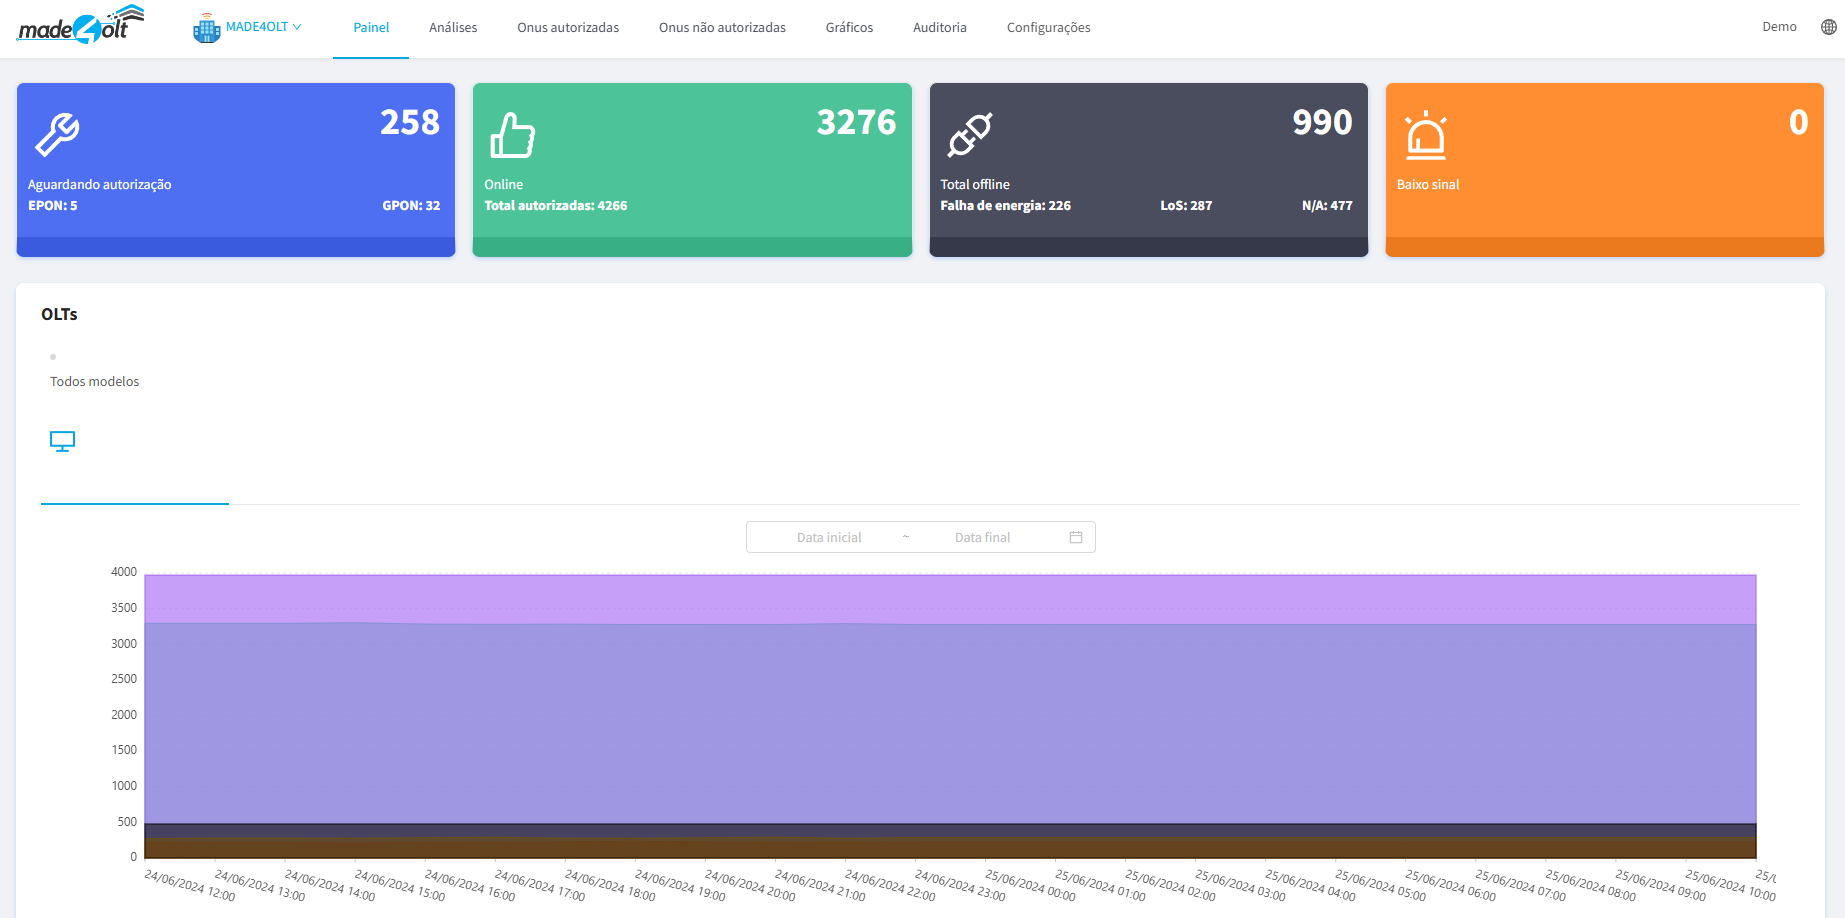1845x918 pixels.
Task: Click the made4olt logo
Action: coord(80,25)
